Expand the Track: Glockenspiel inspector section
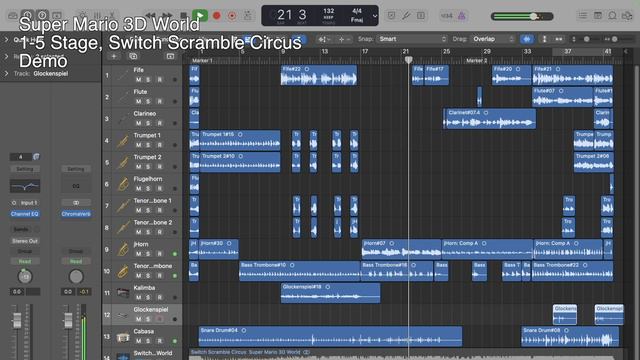Image resolution: width=640 pixels, height=360 pixels. click(6, 73)
